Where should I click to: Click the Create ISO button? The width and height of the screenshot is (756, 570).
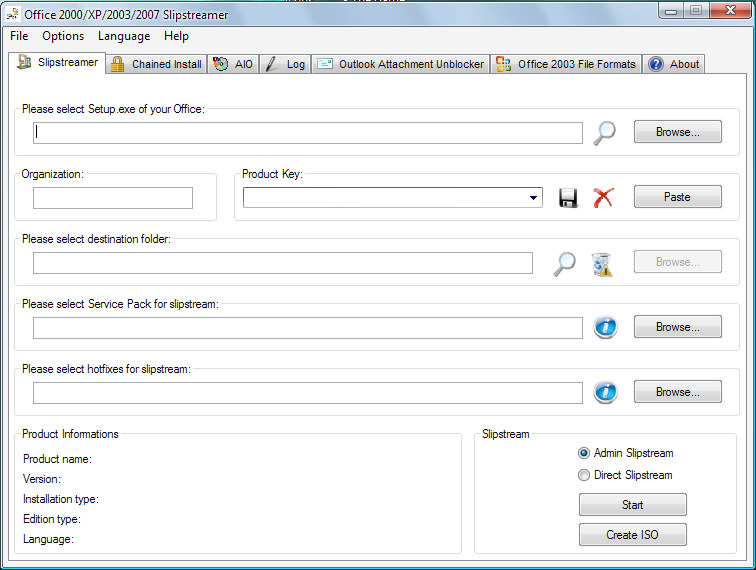tap(633, 535)
